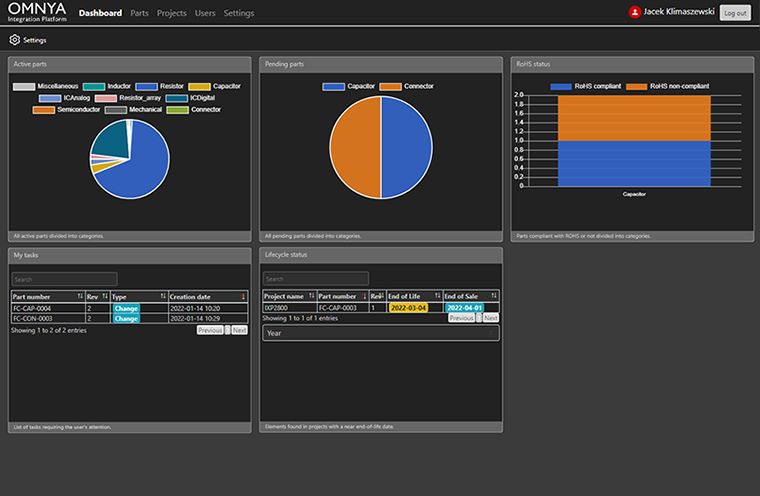Click the Settings gear icon below logo
Image resolution: width=760 pixels, height=496 pixels.
pos(15,40)
